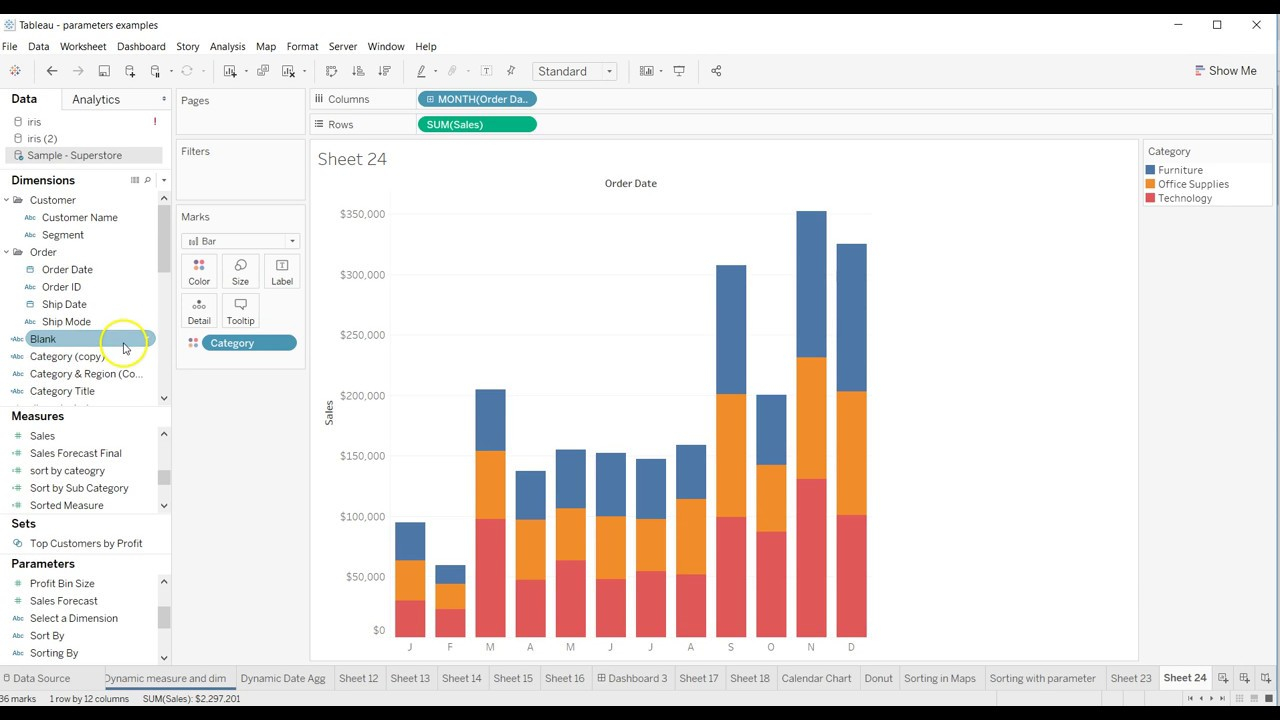This screenshot has width=1280, height=720.
Task: Open the new worksheet icon's dropdown arrow
Action: tap(246, 71)
